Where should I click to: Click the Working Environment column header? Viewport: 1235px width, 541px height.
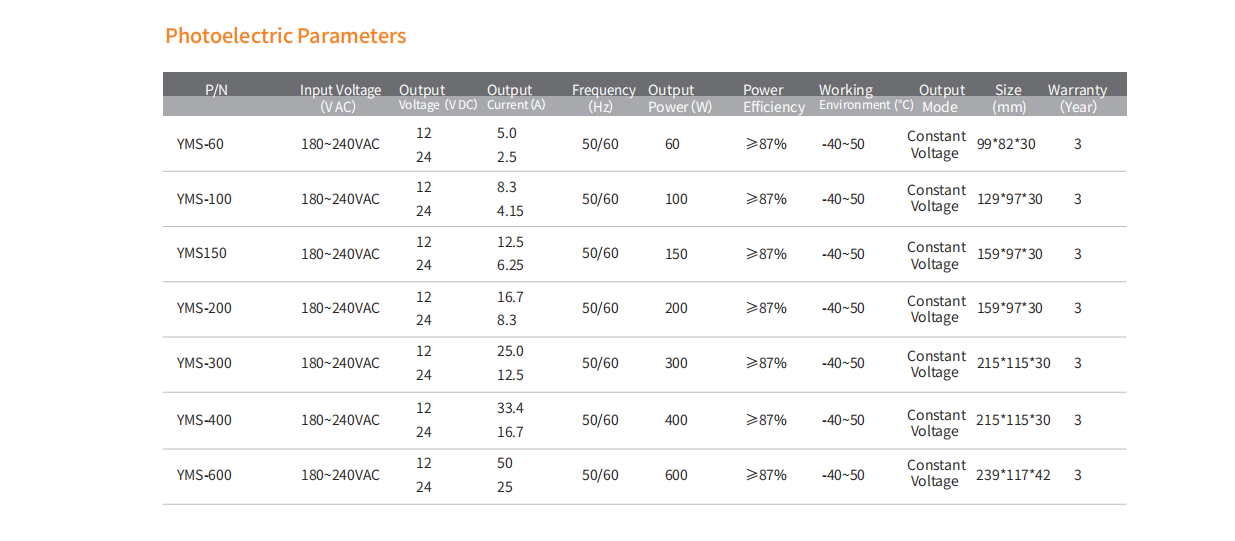tap(865, 97)
